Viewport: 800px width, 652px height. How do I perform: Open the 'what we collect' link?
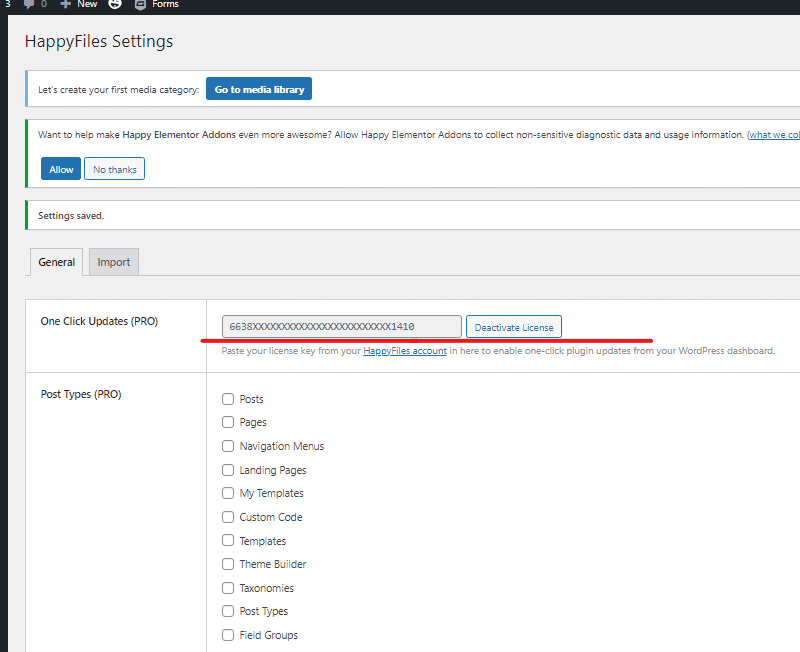click(x=774, y=135)
